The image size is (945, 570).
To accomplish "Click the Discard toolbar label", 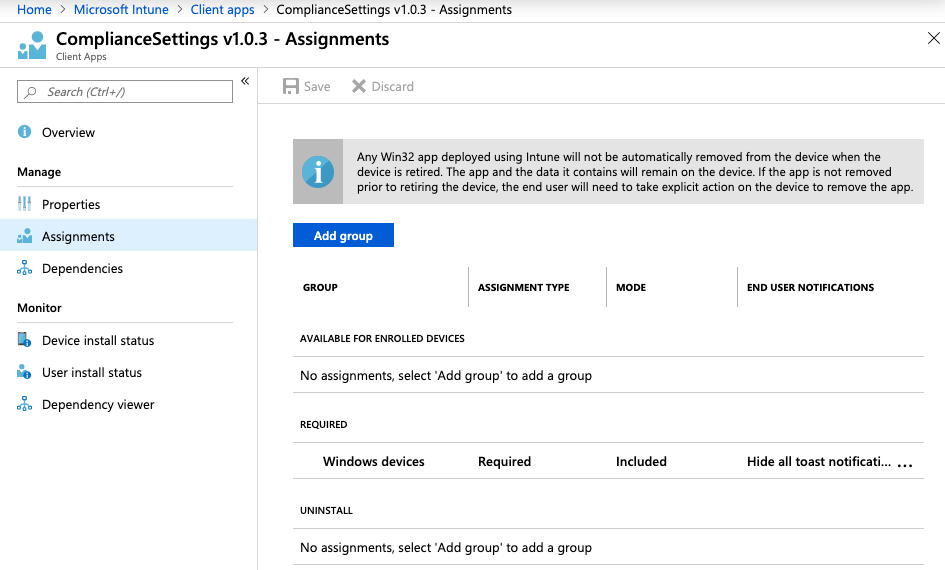I will pos(392,87).
